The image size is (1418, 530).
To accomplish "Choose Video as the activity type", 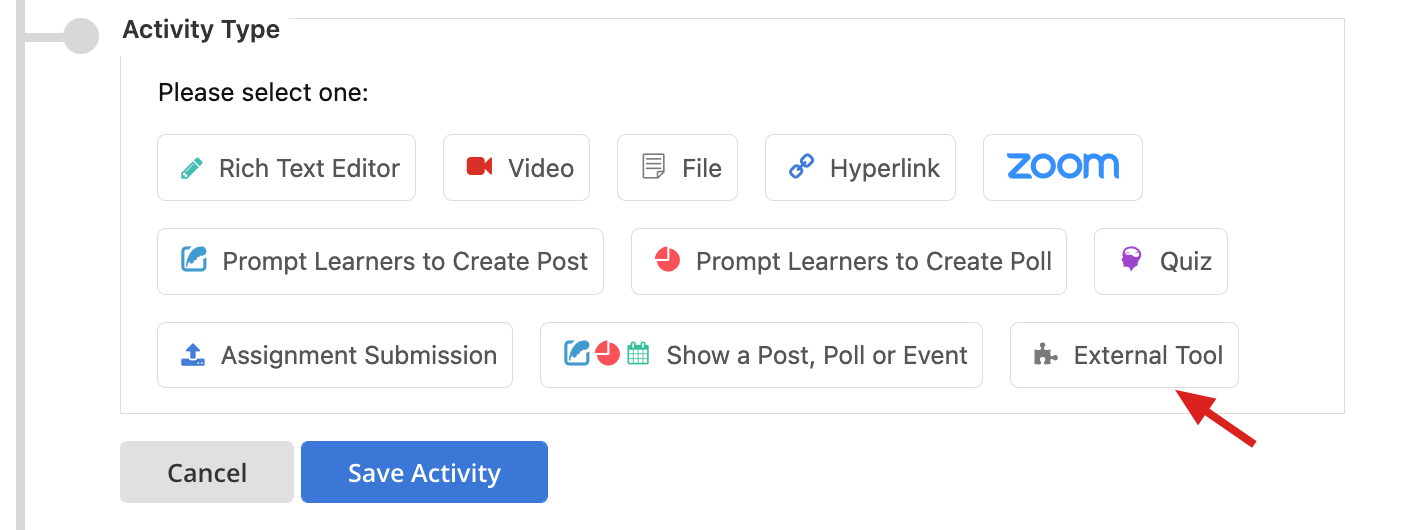I will [x=516, y=167].
